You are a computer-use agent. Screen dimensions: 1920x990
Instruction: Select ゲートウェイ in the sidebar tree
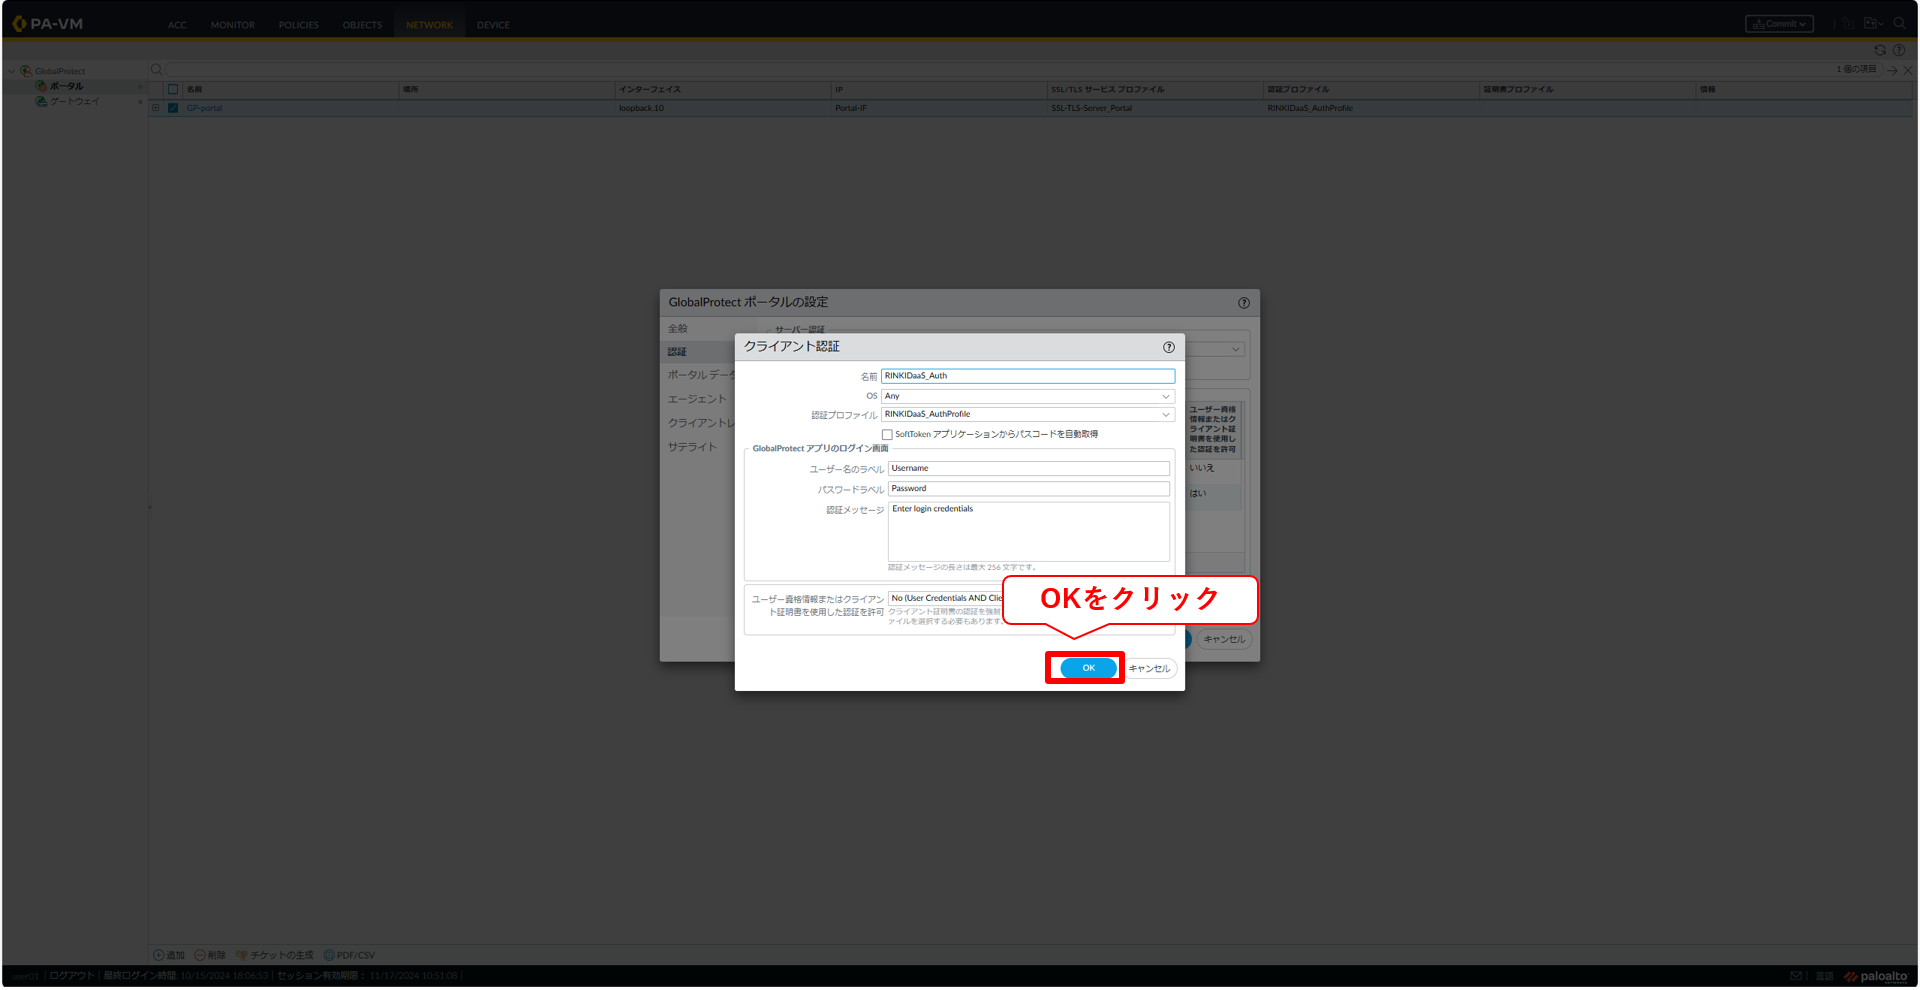(74, 102)
